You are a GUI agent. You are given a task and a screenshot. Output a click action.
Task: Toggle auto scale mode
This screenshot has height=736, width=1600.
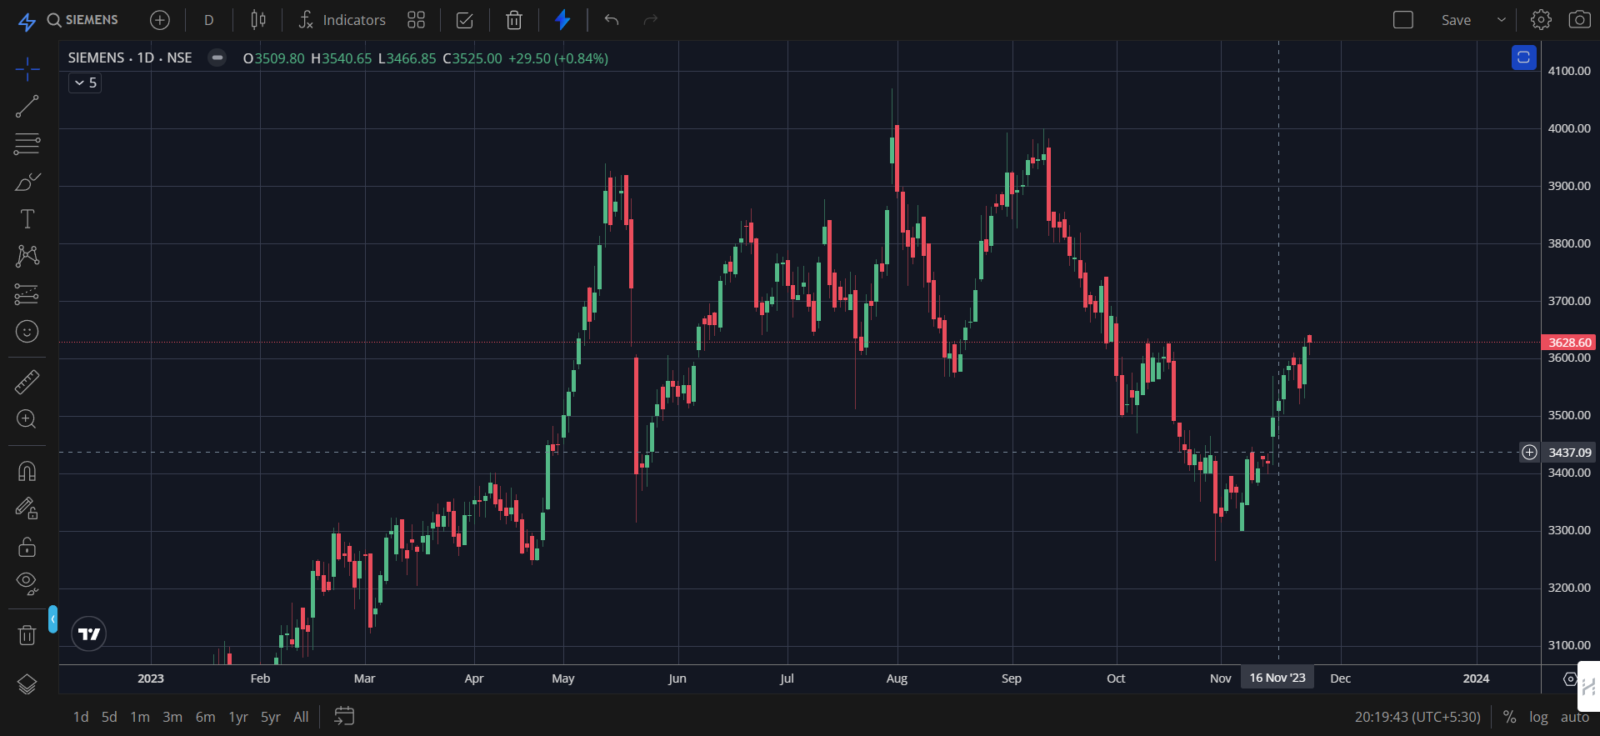coord(1575,717)
